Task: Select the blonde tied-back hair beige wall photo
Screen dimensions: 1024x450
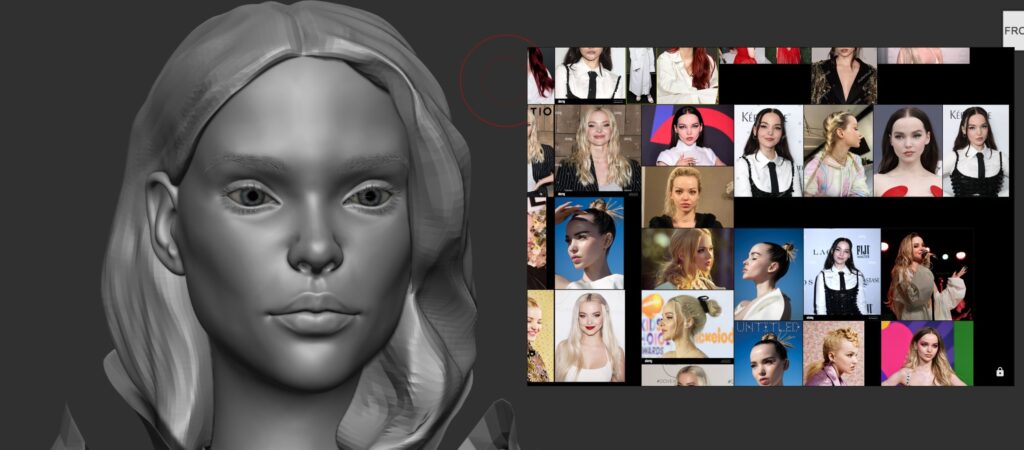Action: [687, 197]
